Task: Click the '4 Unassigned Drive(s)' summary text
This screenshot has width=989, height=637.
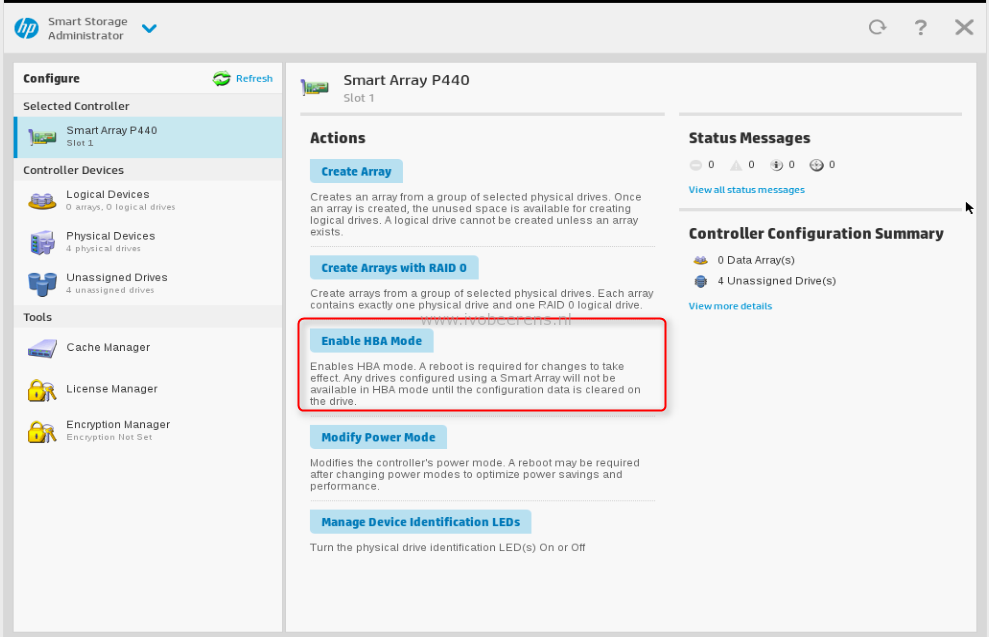Action: tap(776, 281)
